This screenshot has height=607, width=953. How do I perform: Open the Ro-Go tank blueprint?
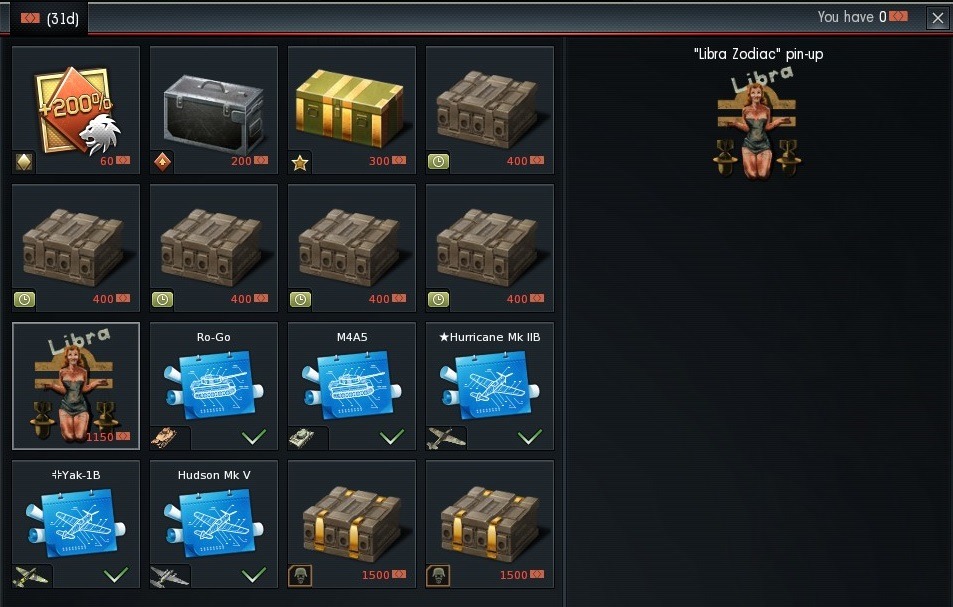coord(214,386)
